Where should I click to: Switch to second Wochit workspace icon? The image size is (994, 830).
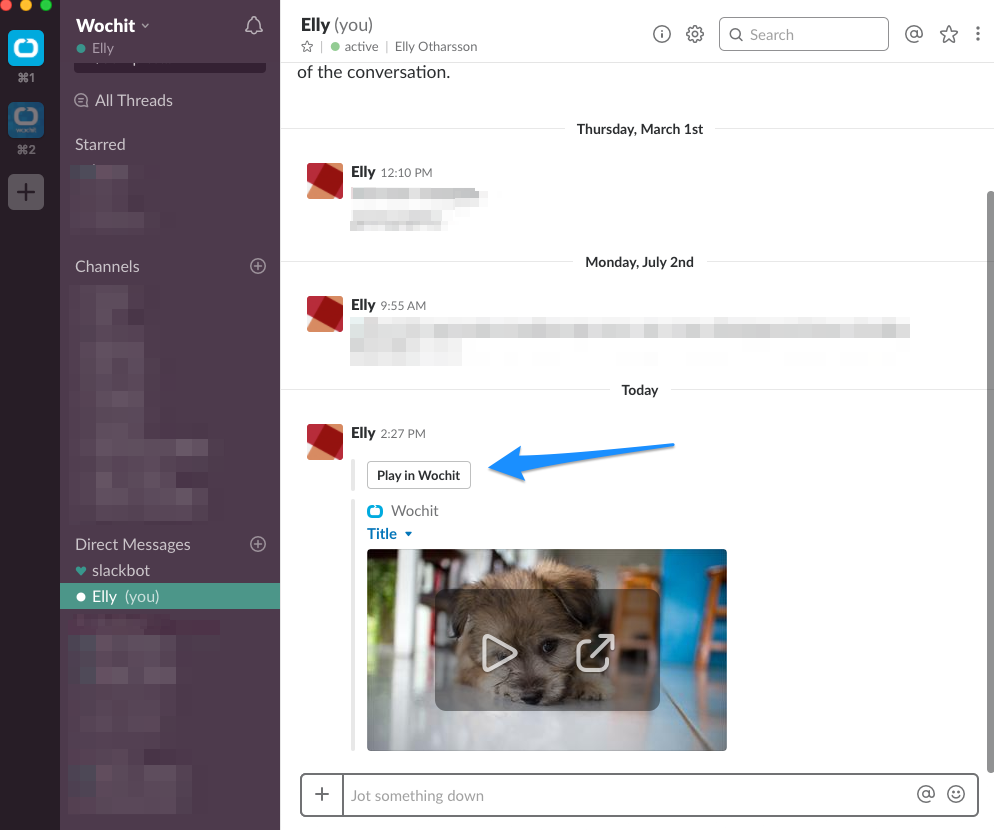26,119
